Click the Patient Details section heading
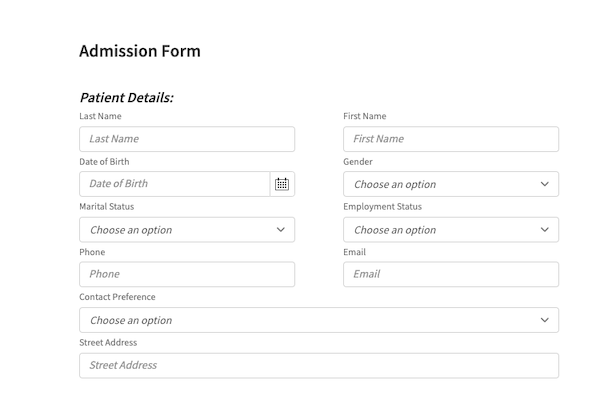 [126, 98]
